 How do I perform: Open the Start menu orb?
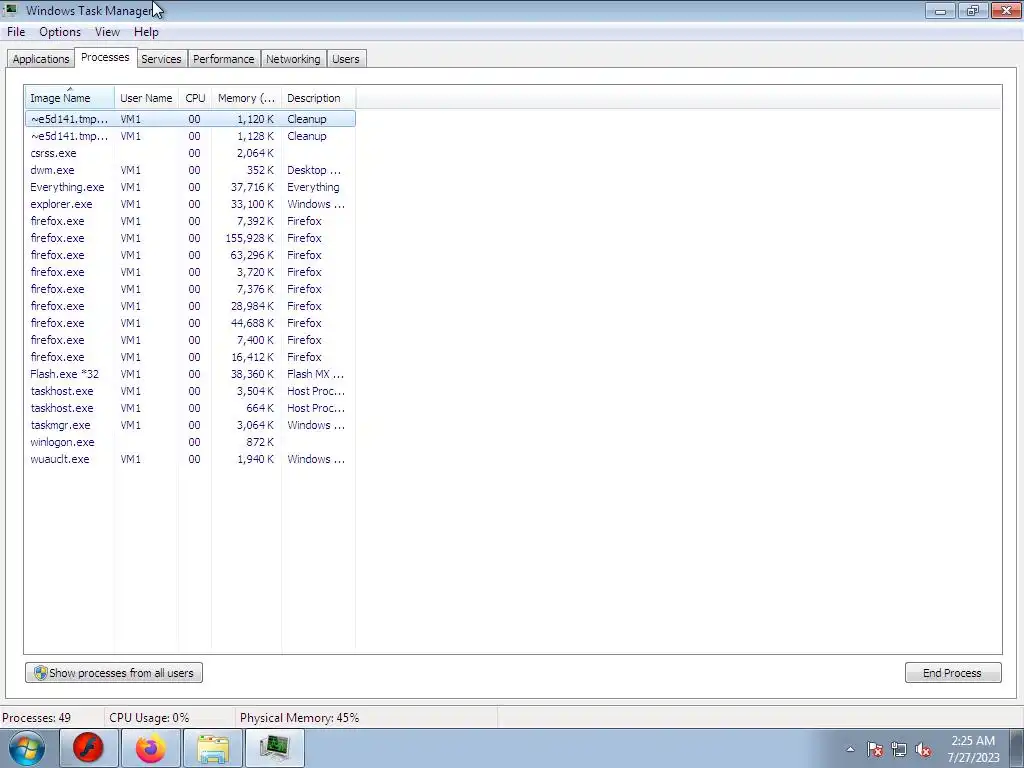(27, 748)
